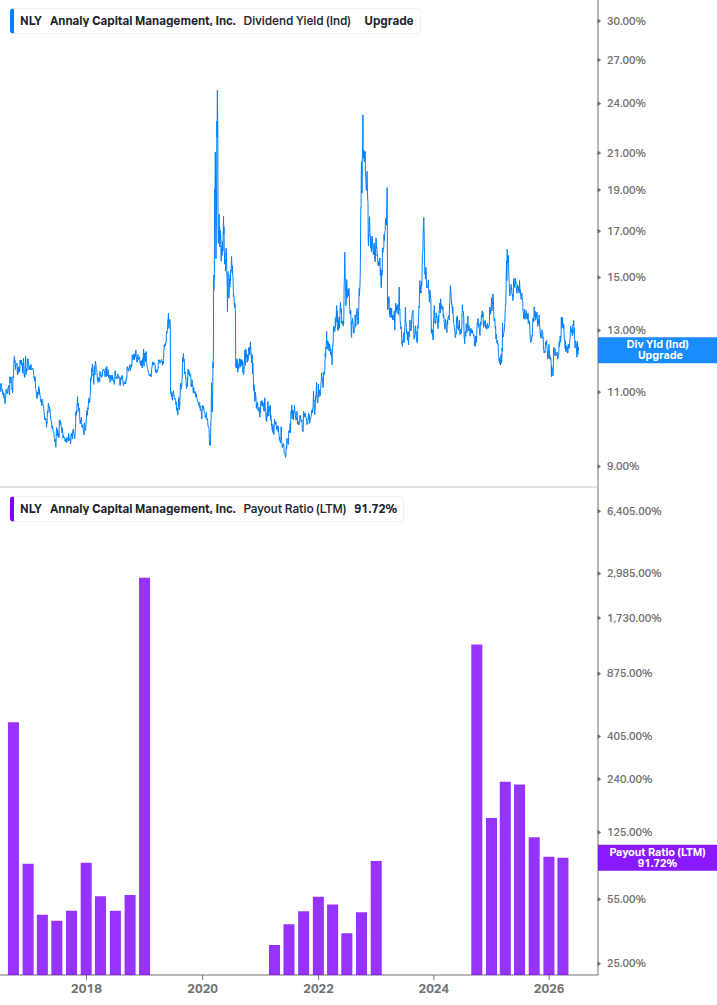Click the 2018 label on time axis
717x1005 pixels.
click(87, 988)
